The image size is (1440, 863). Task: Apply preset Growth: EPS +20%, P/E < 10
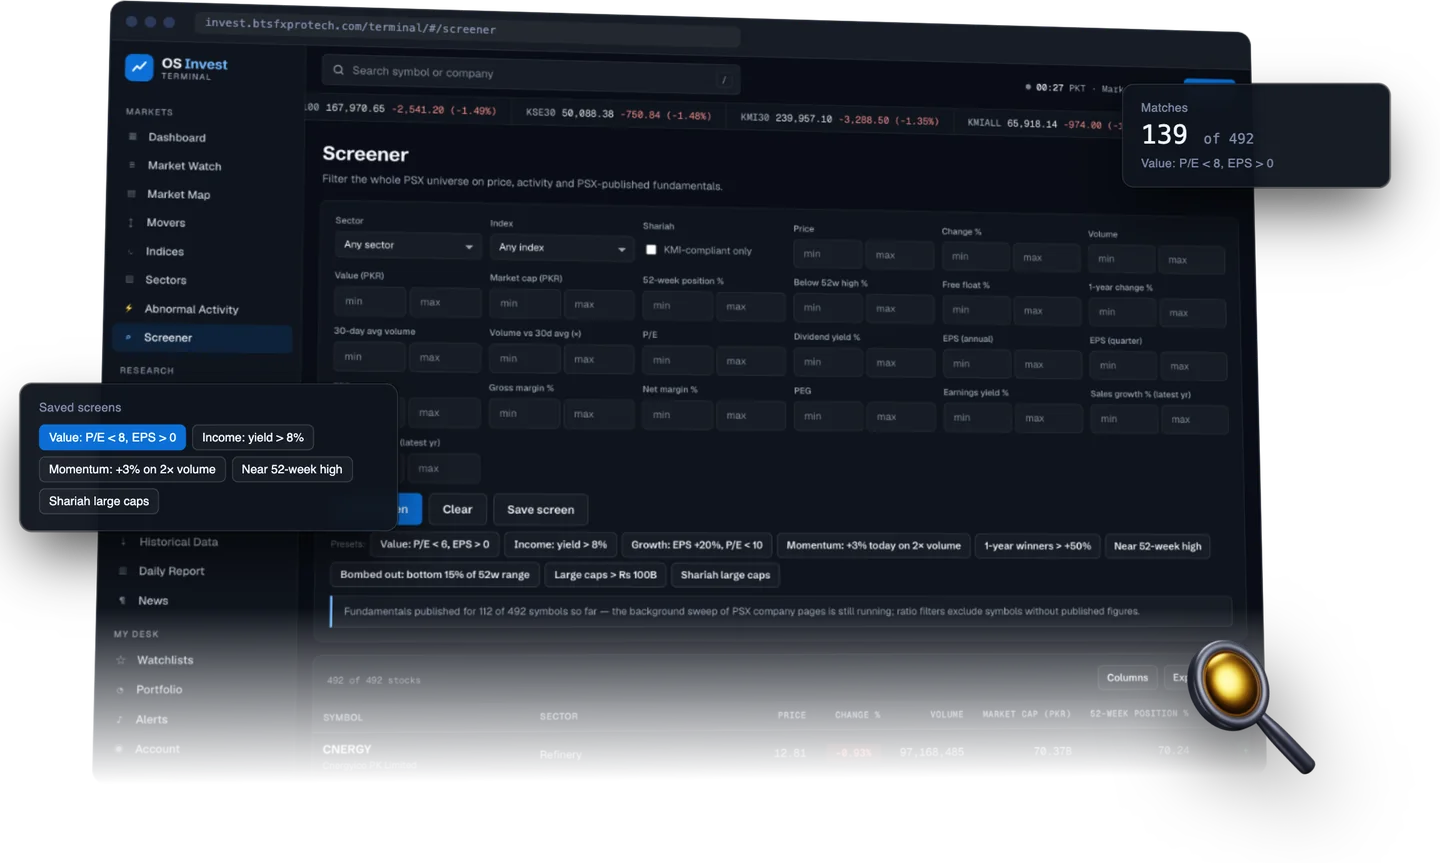(x=696, y=545)
